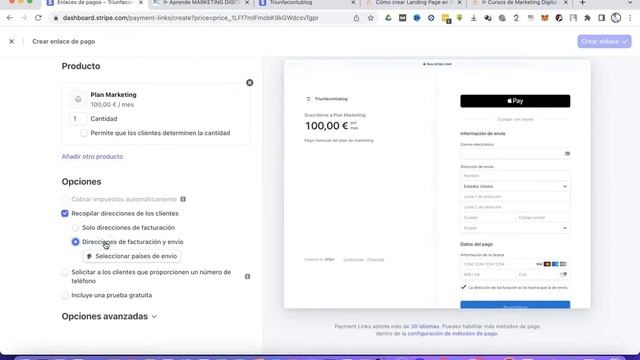Click the Correo electrónico field in preview
Viewport: 640px width, 360px height.
(515, 153)
